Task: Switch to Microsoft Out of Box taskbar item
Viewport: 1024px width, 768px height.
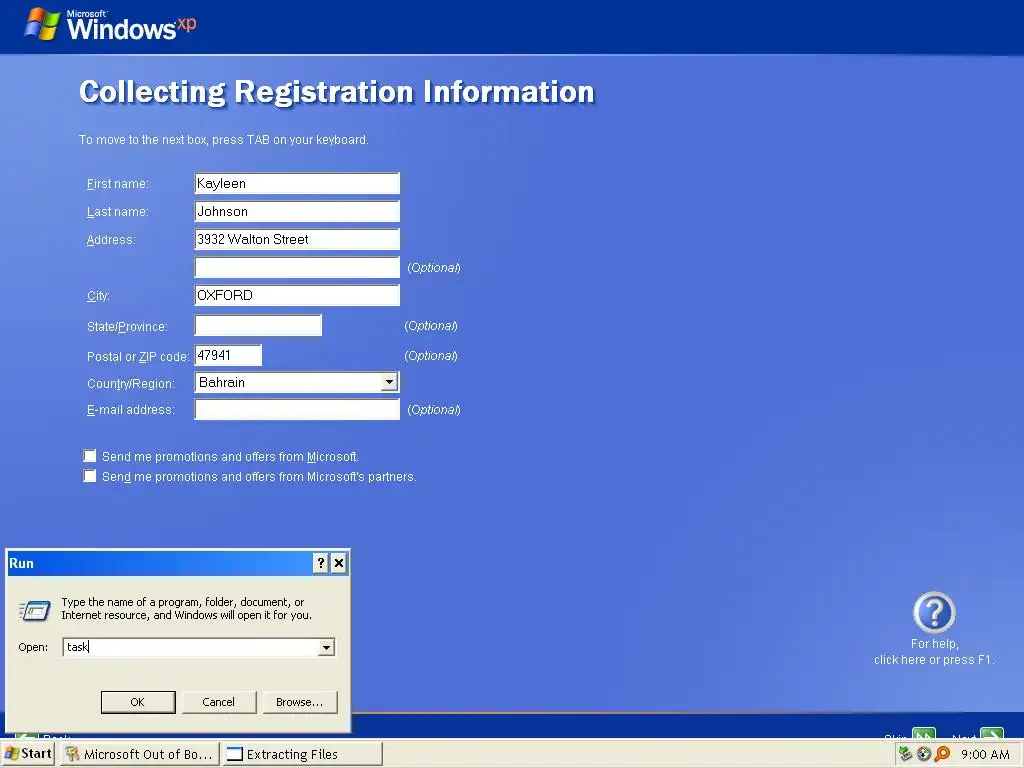Action: coord(140,754)
